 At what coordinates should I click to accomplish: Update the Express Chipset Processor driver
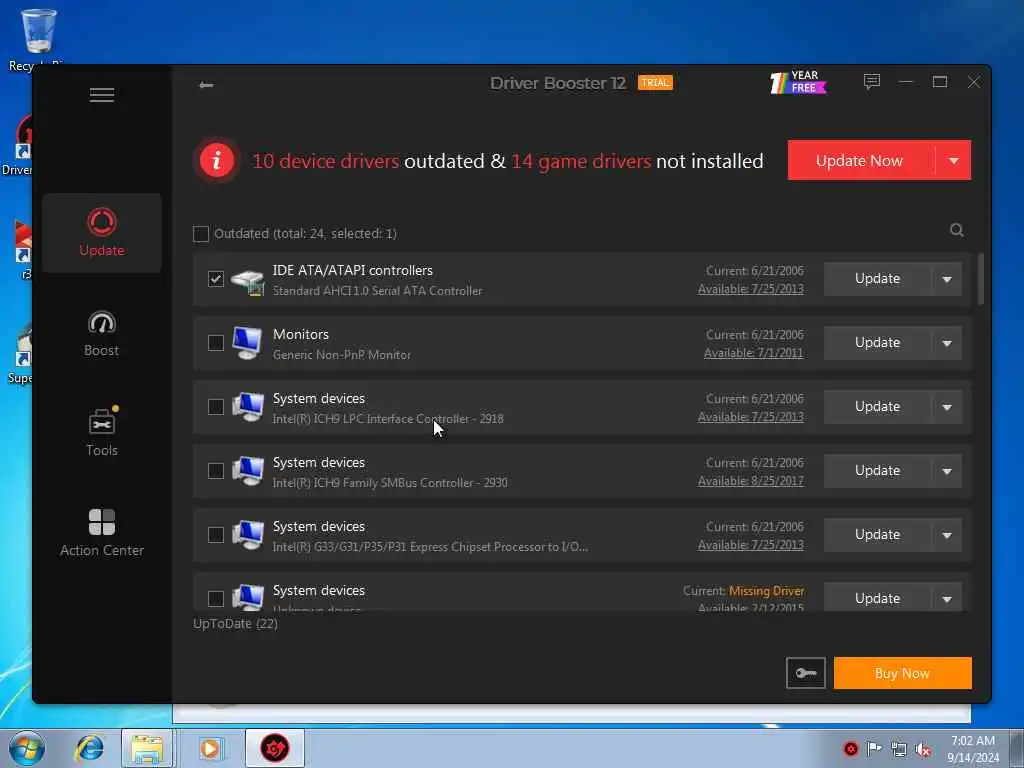878,535
